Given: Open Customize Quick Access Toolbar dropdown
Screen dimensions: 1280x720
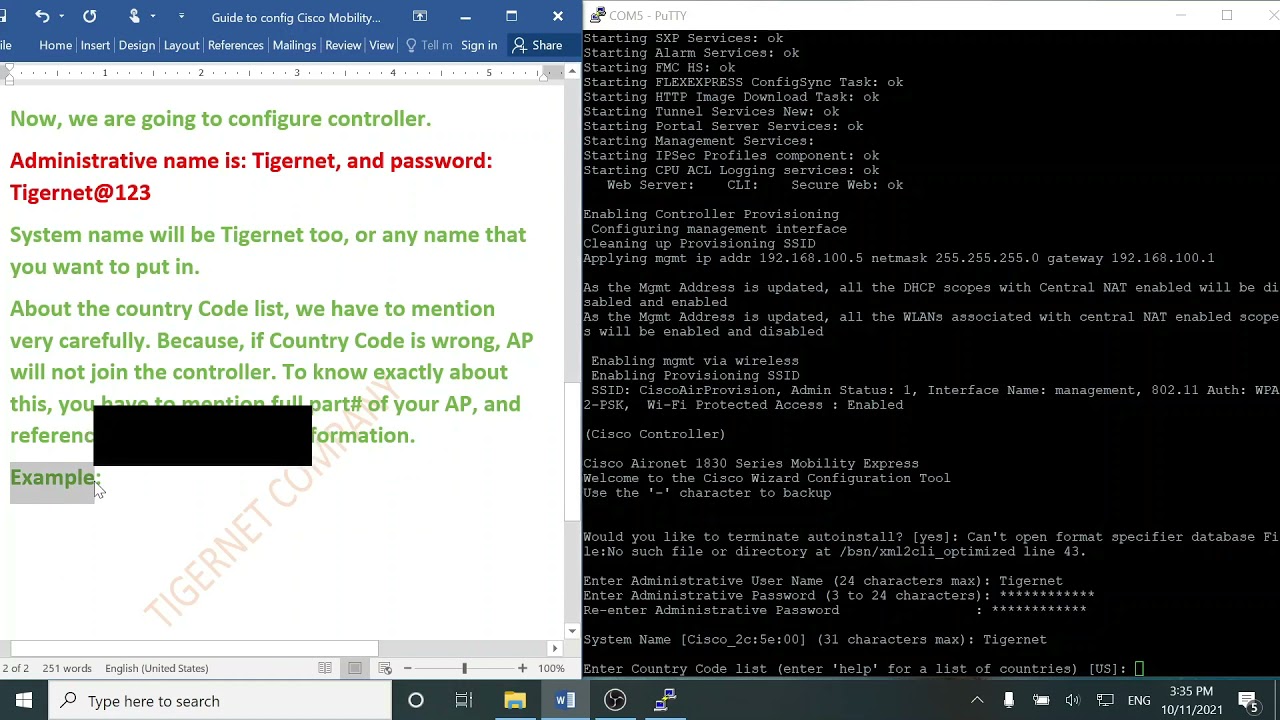Looking at the screenshot, I should pyautogui.click(x=181, y=17).
